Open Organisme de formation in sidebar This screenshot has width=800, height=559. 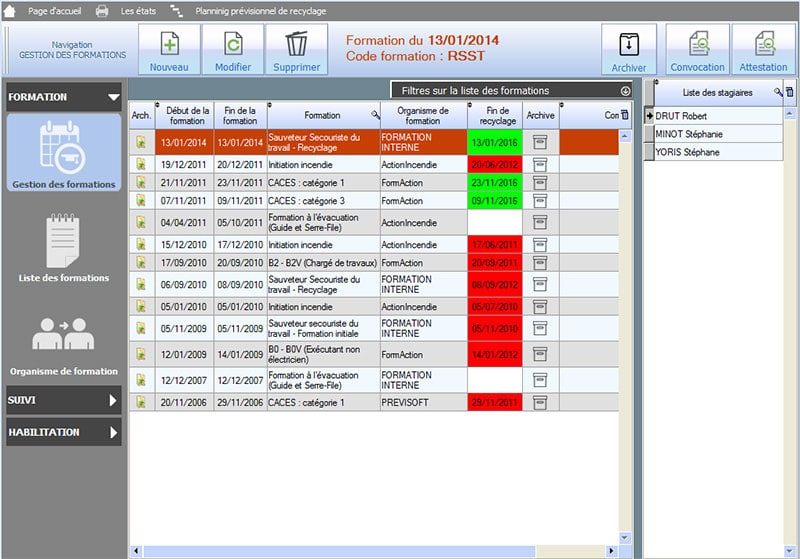(64, 347)
